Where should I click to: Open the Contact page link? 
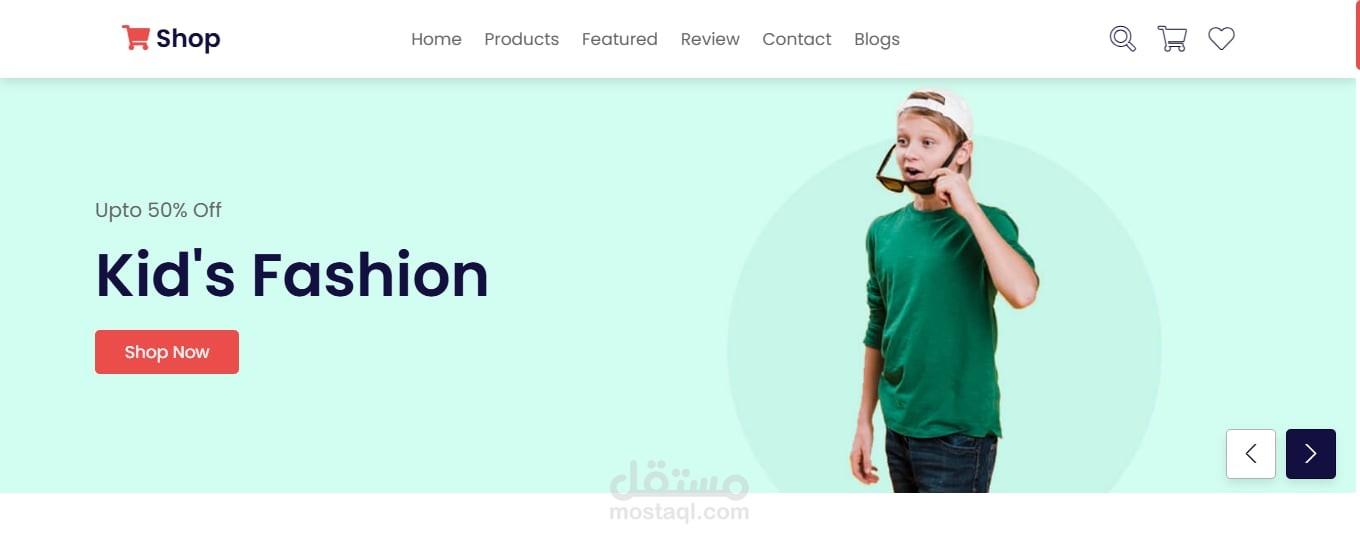(x=797, y=39)
